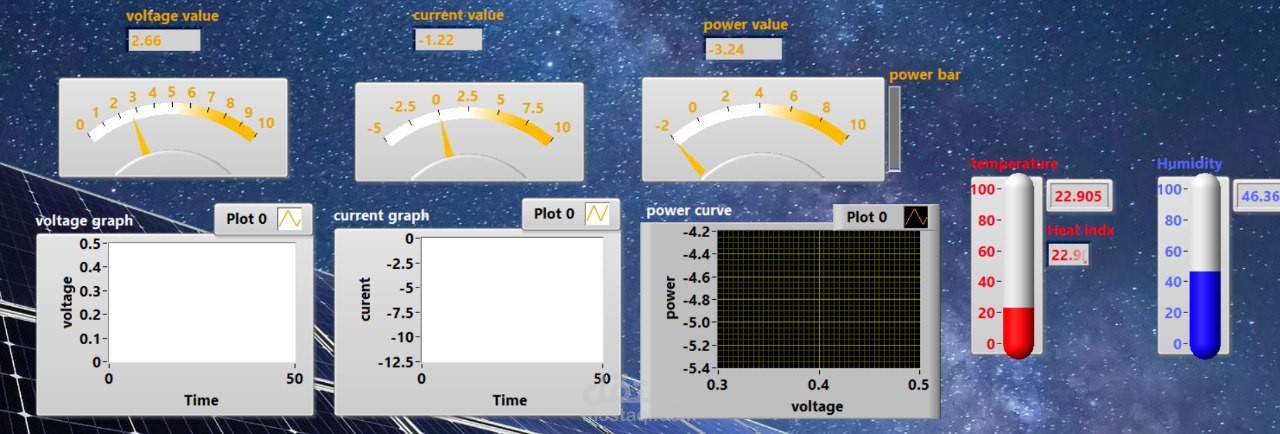Click the current graph 'Time' axis label
This screenshot has width=1280, height=434.
point(509,400)
